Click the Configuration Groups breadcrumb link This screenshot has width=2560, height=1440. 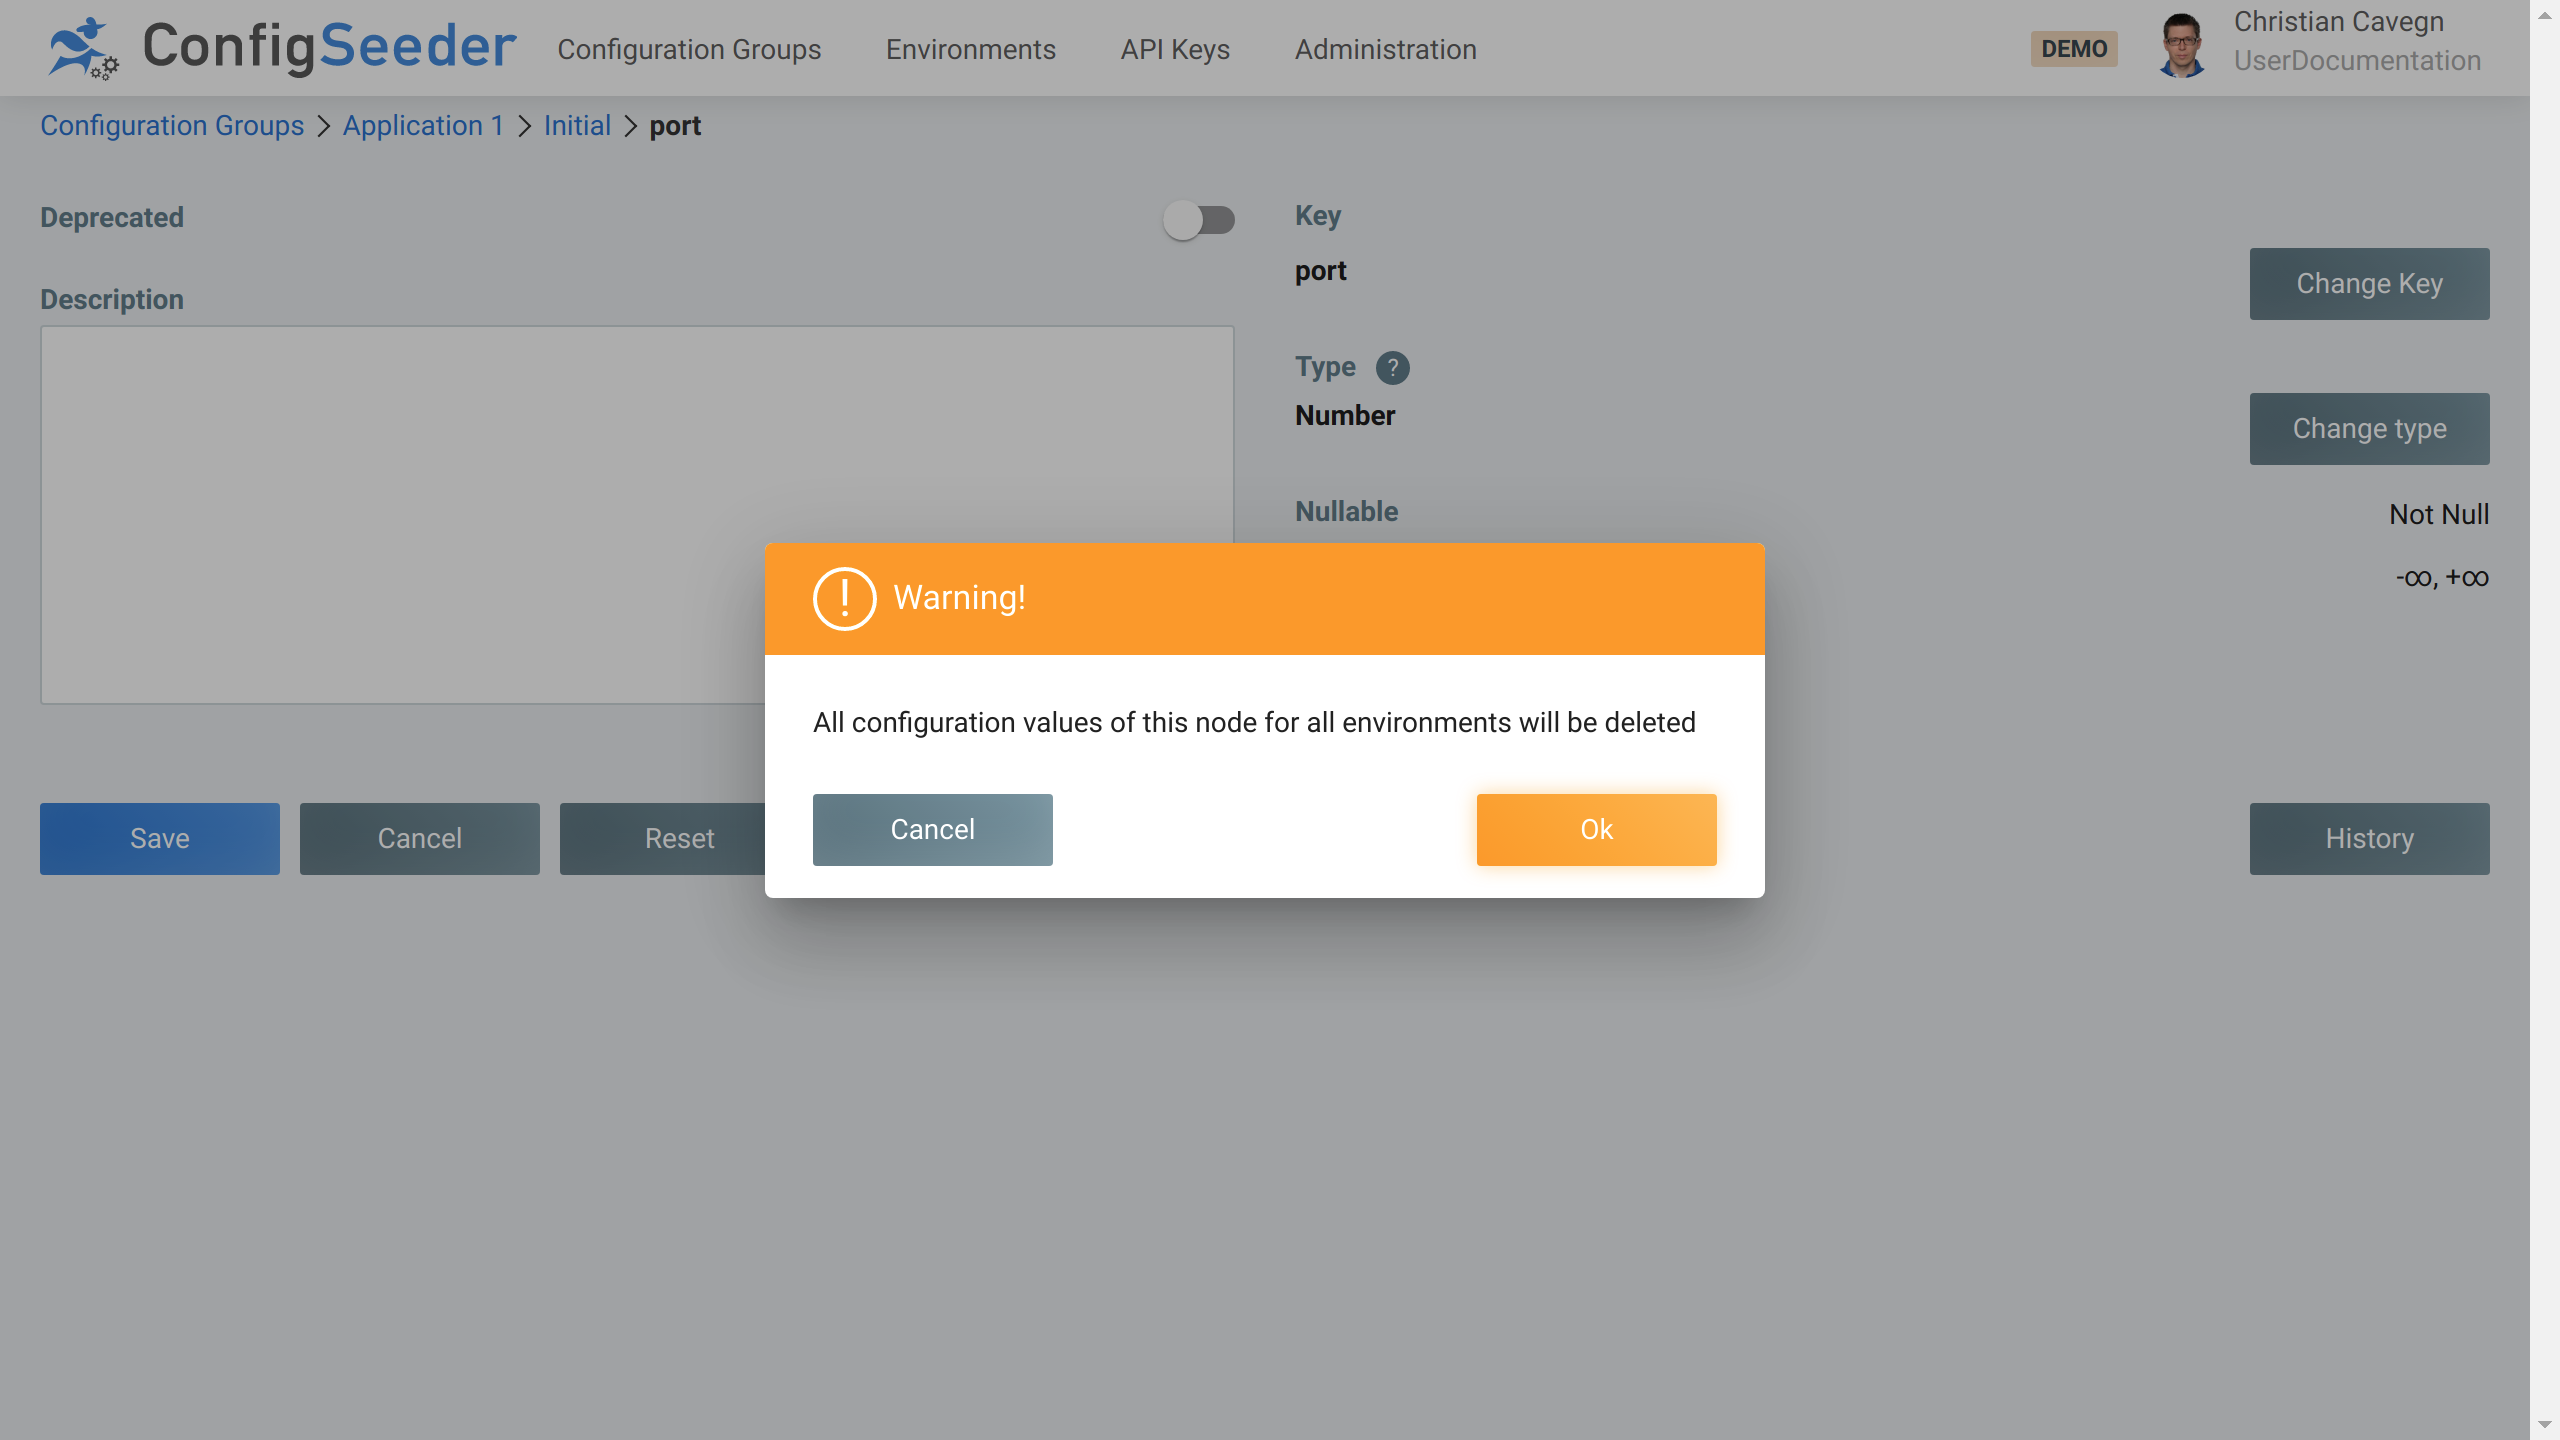172,126
